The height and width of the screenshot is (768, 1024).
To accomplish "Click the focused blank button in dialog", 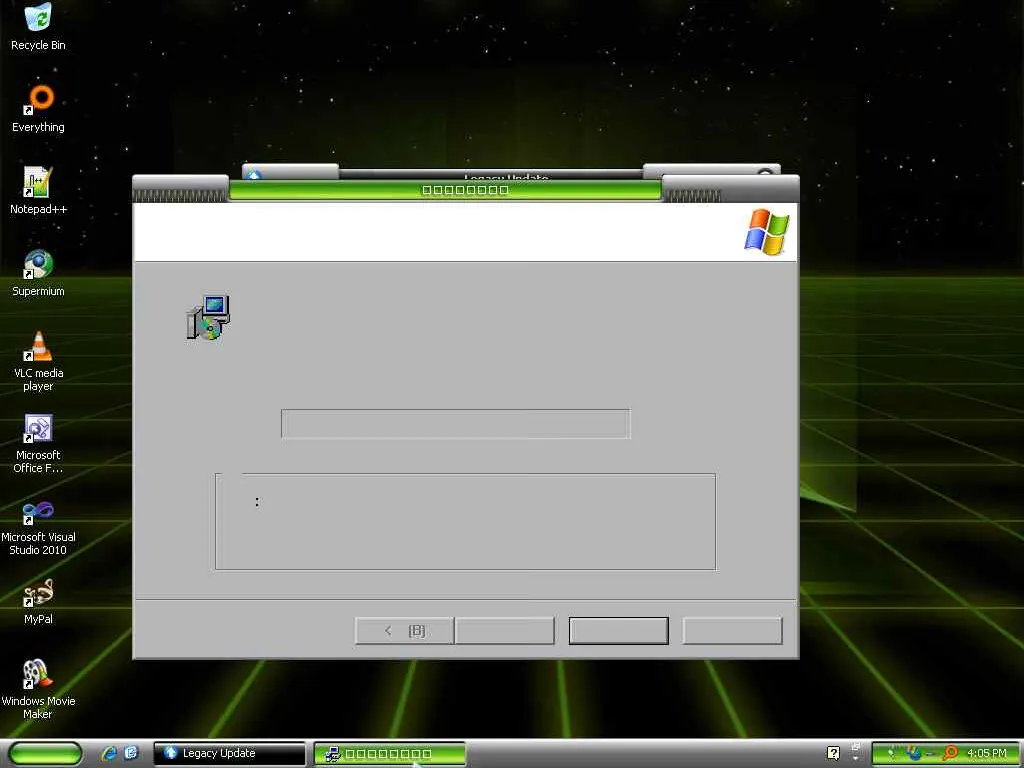I will tap(618, 630).
